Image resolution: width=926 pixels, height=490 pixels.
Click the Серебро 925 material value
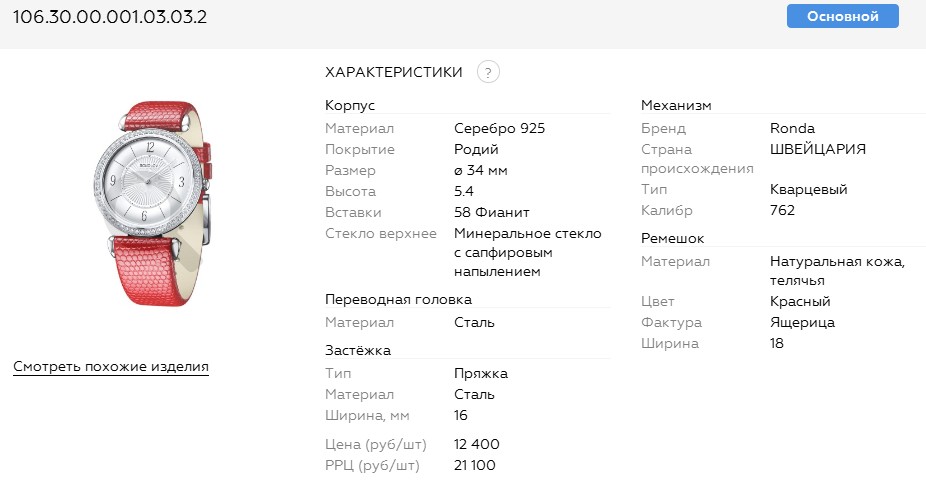499,128
